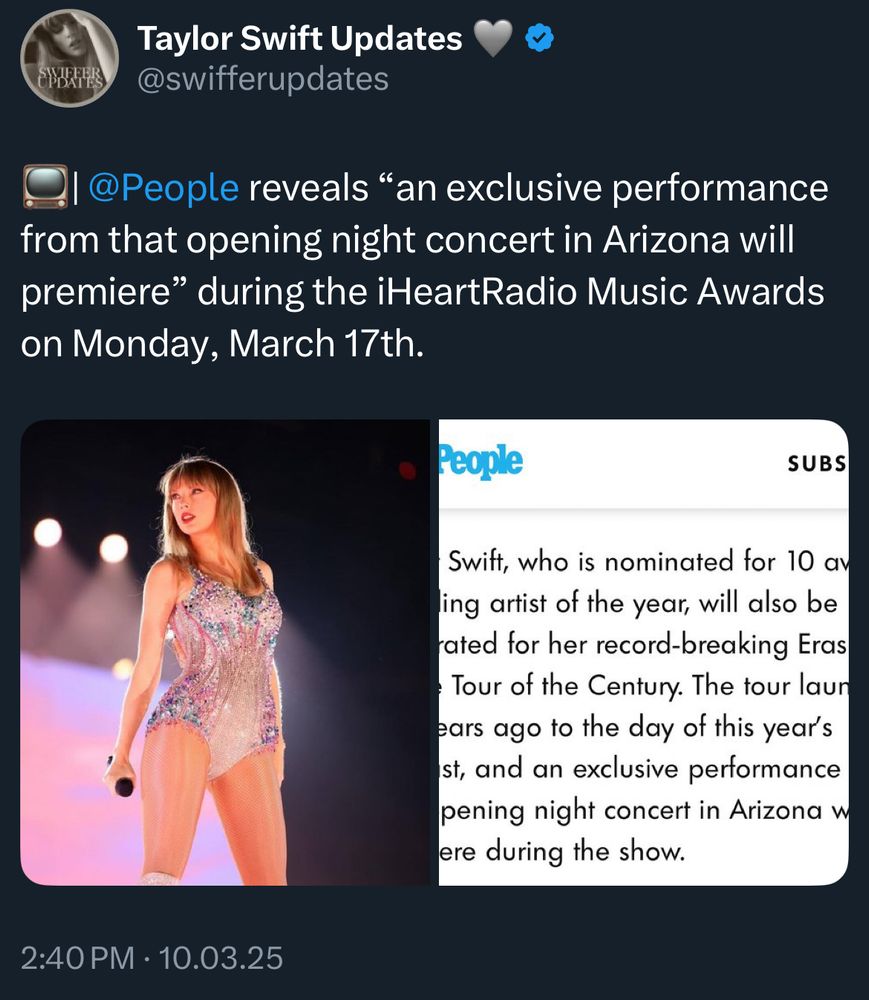Click the Taylor Swift Updates display name
This screenshot has height=1000, width=869.
point(300,39)
